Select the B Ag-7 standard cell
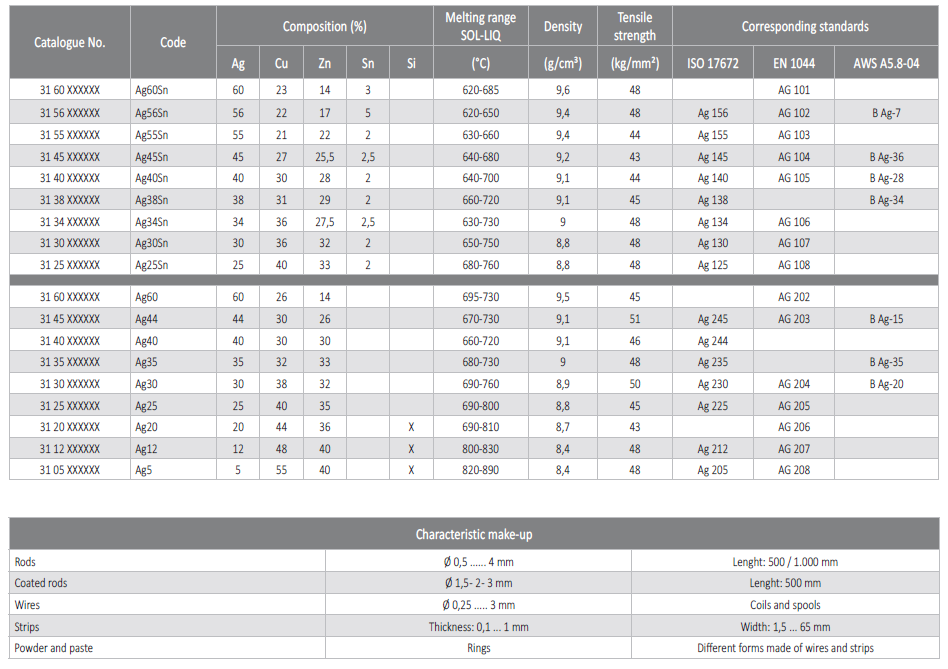This screenshot has width=948, height=669. coord(886,113)
